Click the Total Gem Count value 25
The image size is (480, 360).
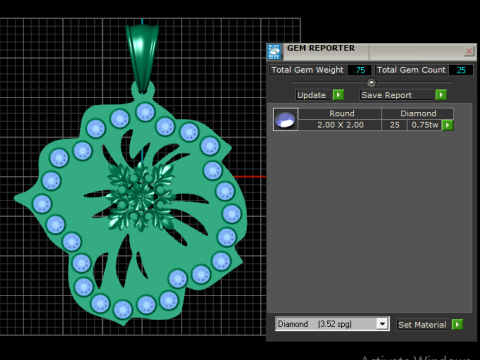tap(461, 70)
